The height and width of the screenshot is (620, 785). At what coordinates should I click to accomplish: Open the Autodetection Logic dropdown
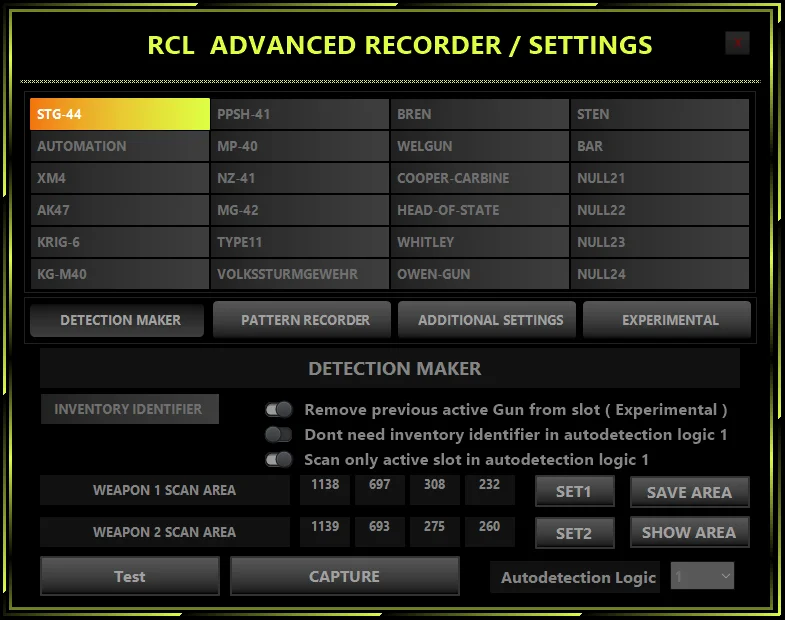click(x=702, y=576)
